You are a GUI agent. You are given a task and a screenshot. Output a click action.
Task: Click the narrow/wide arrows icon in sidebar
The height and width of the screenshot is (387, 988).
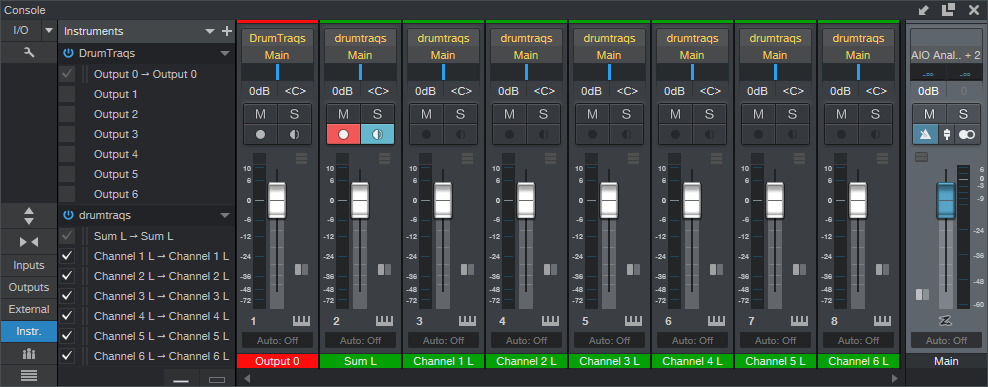[28, 242]
